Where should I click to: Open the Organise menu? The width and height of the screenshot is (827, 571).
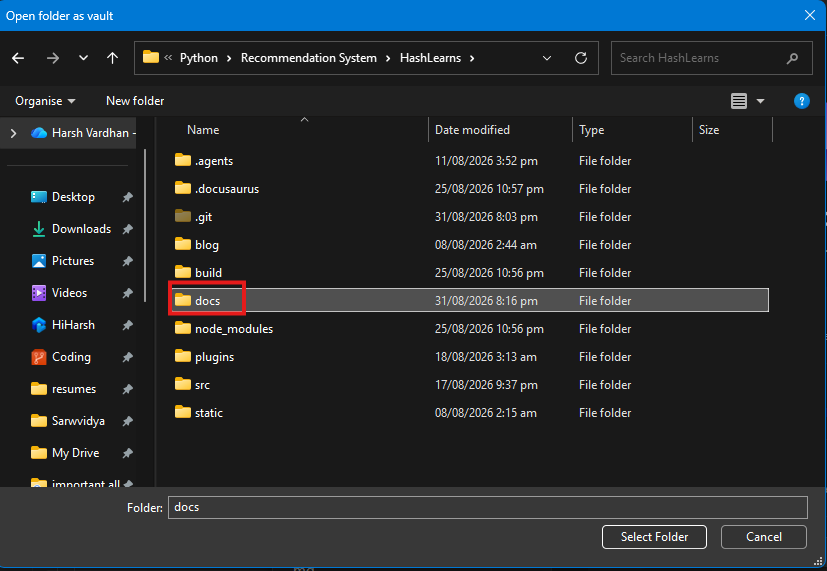coord(45,101)
